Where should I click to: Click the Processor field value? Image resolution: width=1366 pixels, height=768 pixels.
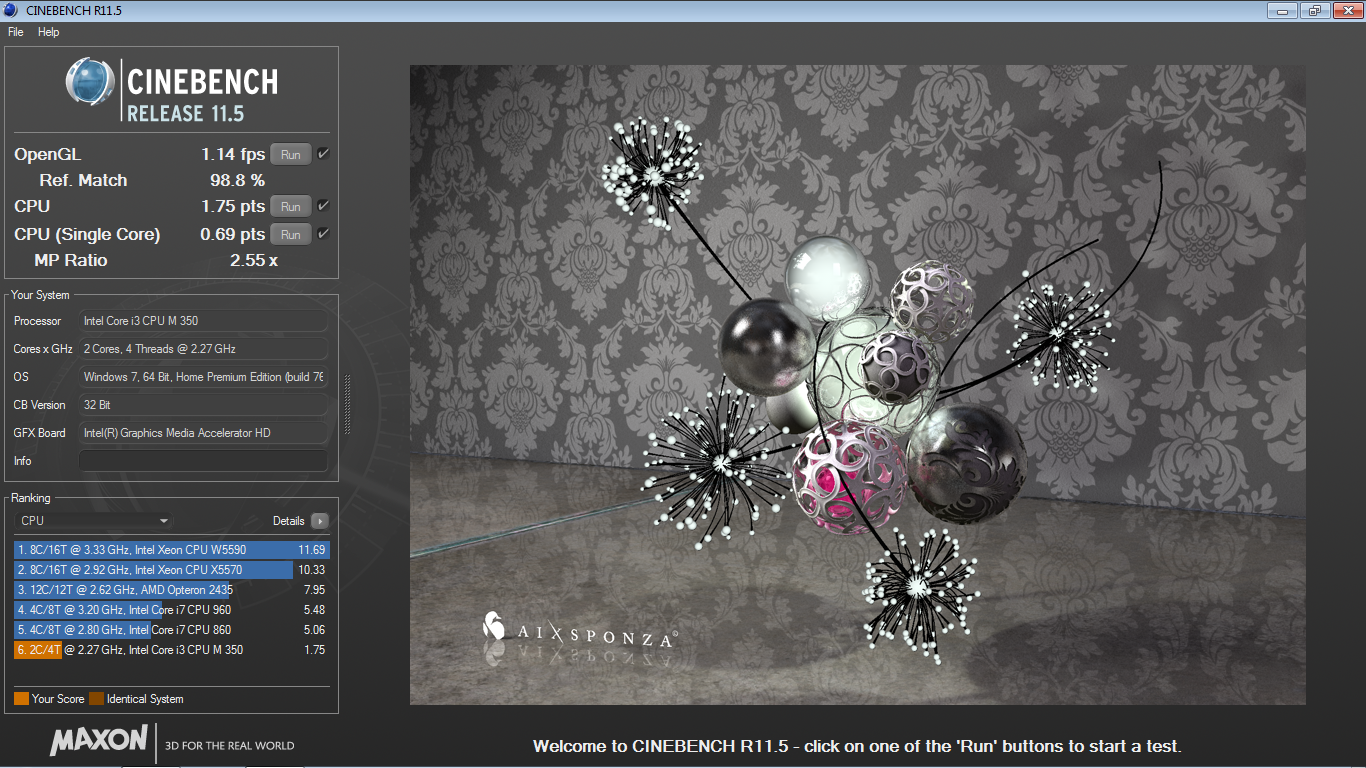pyautogui.click(x=203, y=321)
